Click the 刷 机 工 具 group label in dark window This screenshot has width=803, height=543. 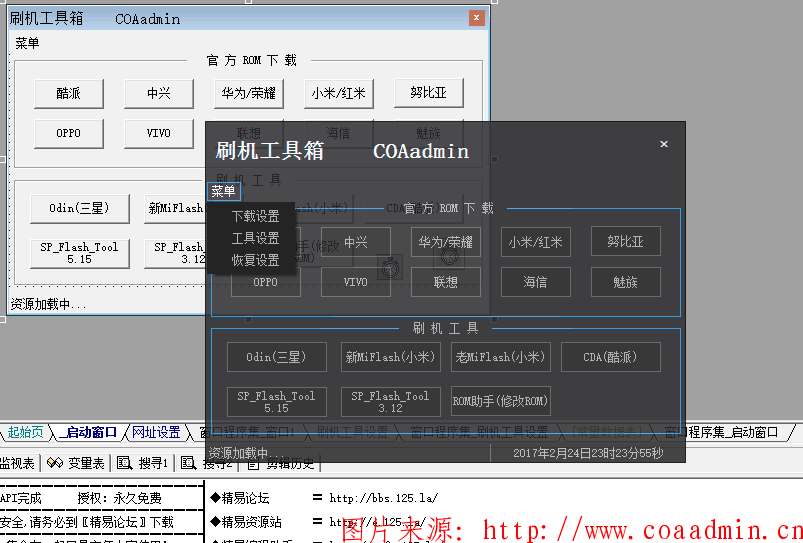[x=446, y=328]
